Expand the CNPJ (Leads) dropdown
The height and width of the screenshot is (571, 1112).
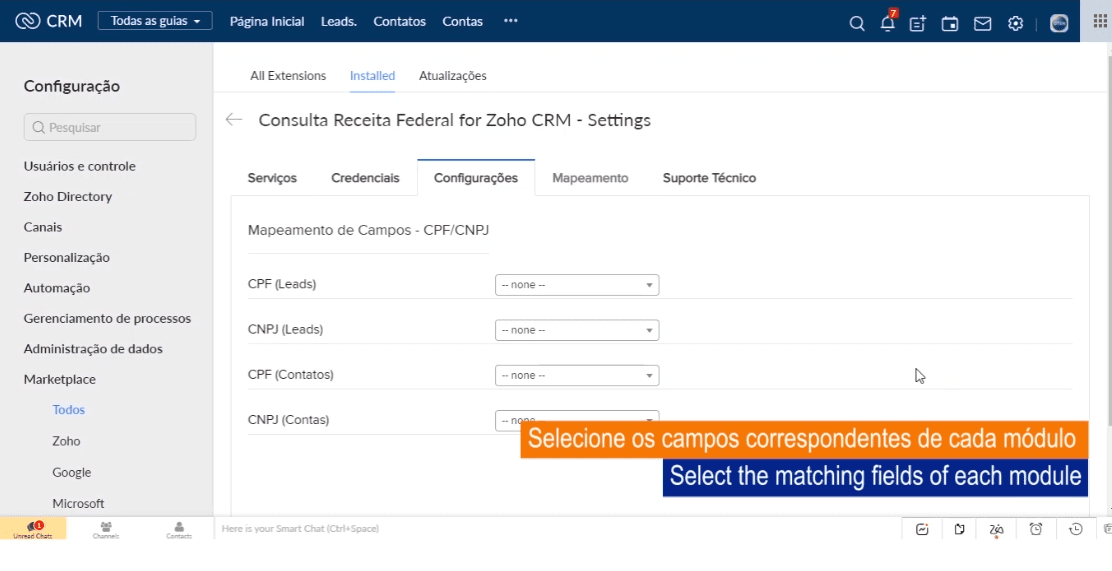(577, 330)
